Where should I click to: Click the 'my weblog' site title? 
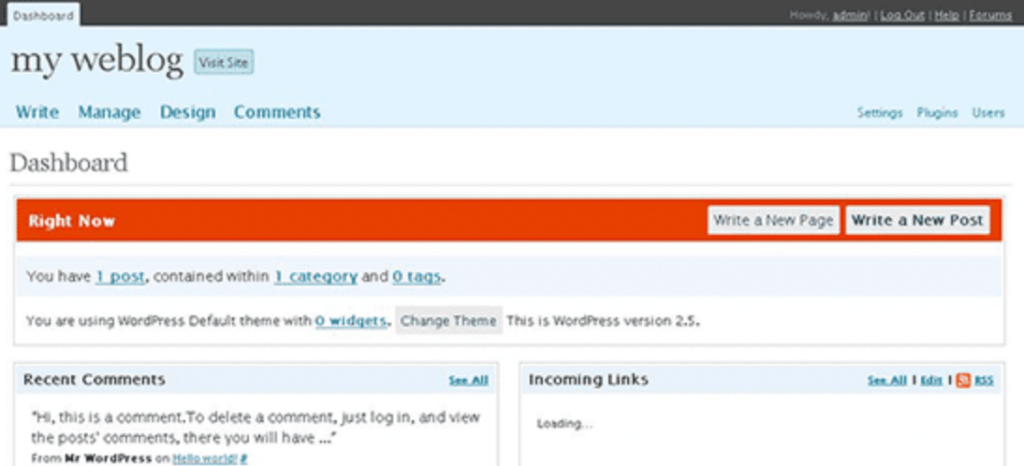97,61
